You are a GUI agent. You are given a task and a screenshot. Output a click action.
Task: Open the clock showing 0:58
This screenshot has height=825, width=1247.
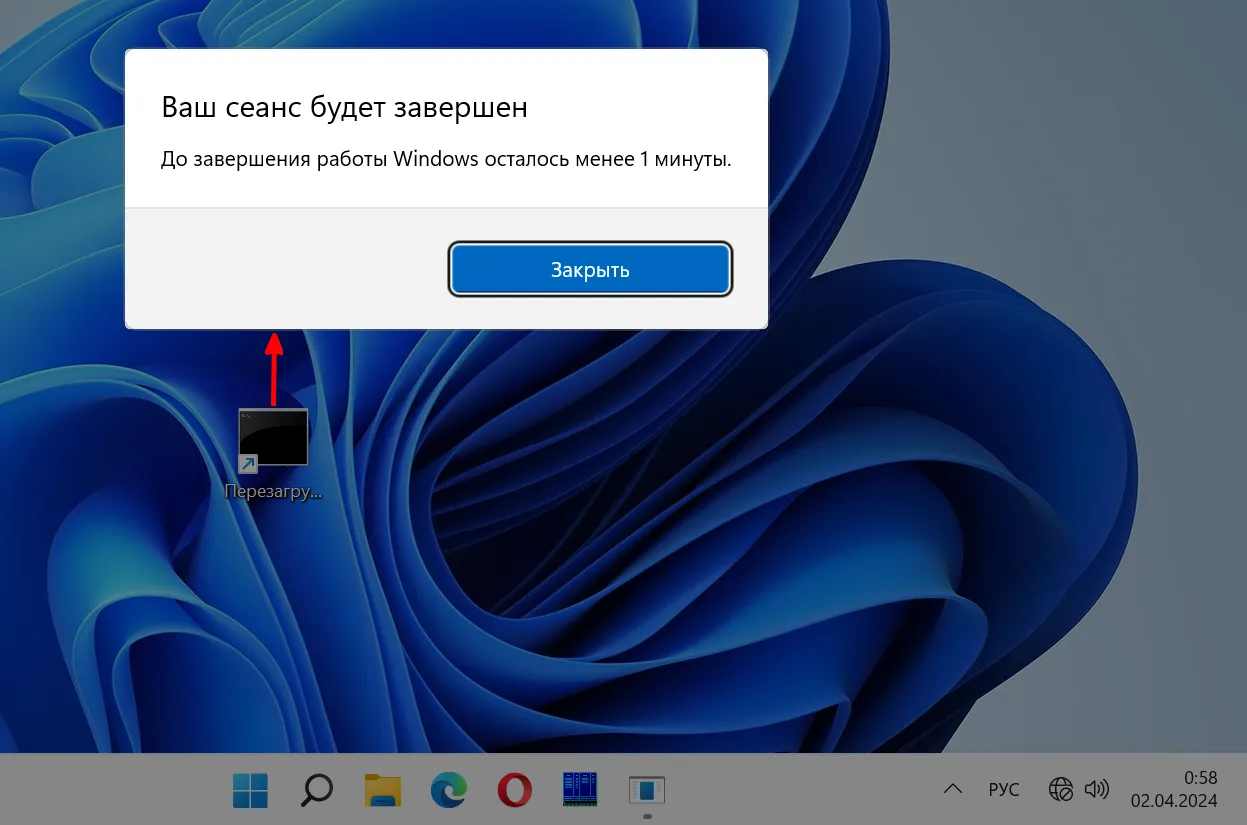(1200, 777)
